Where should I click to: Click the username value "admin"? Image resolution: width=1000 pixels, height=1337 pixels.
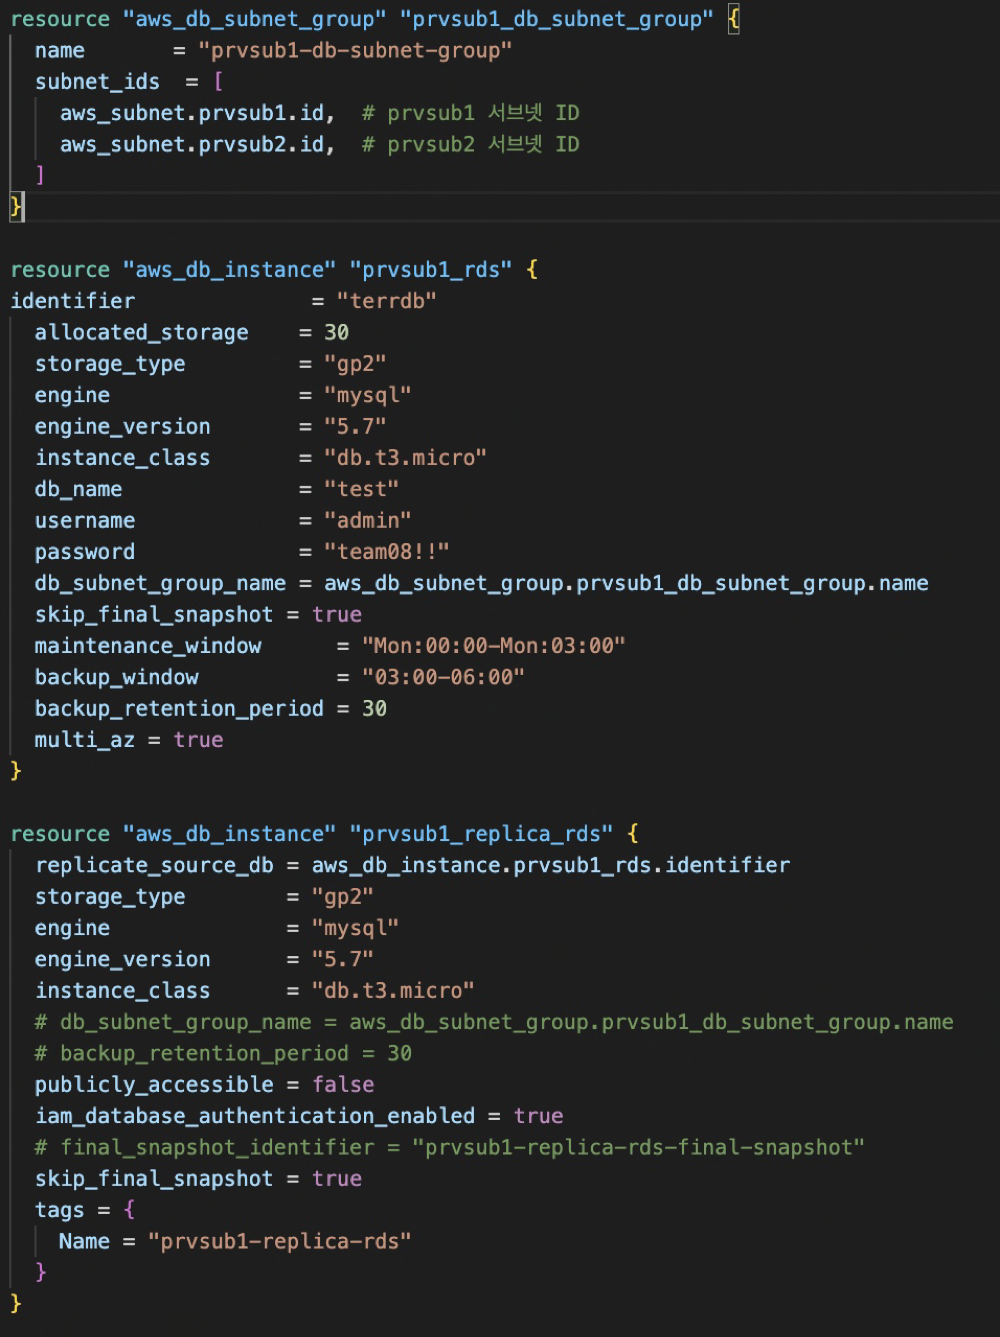367,520
